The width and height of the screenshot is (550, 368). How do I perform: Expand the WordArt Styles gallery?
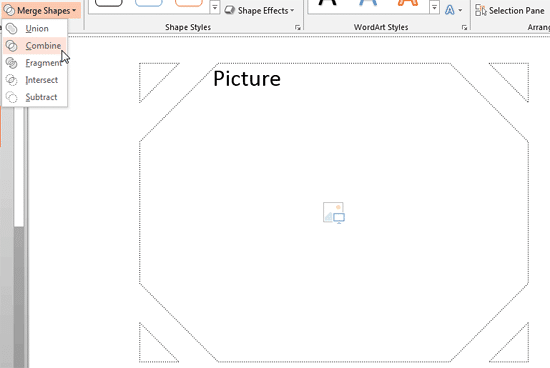tap(434, 7)
